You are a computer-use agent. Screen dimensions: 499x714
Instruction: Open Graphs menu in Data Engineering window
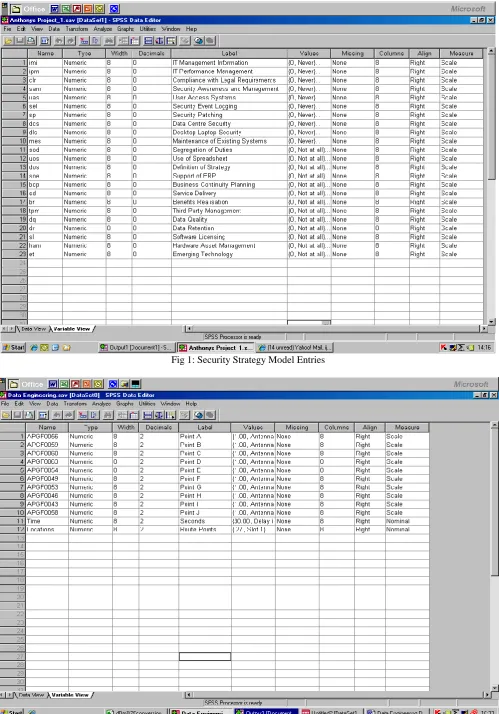pos(125,403)
